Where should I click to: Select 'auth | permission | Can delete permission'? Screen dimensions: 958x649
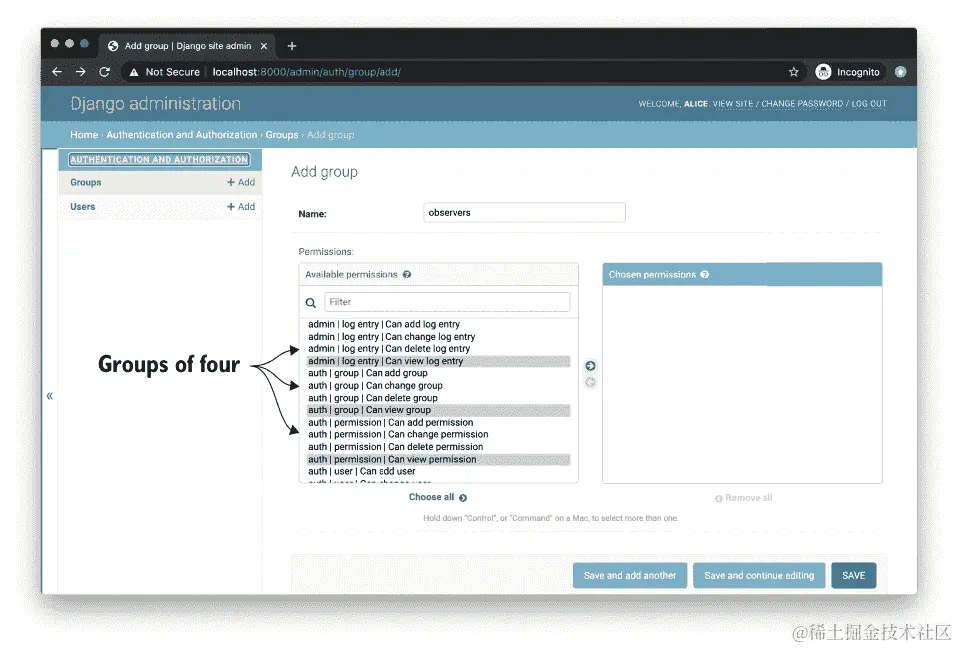pos(438,447)
